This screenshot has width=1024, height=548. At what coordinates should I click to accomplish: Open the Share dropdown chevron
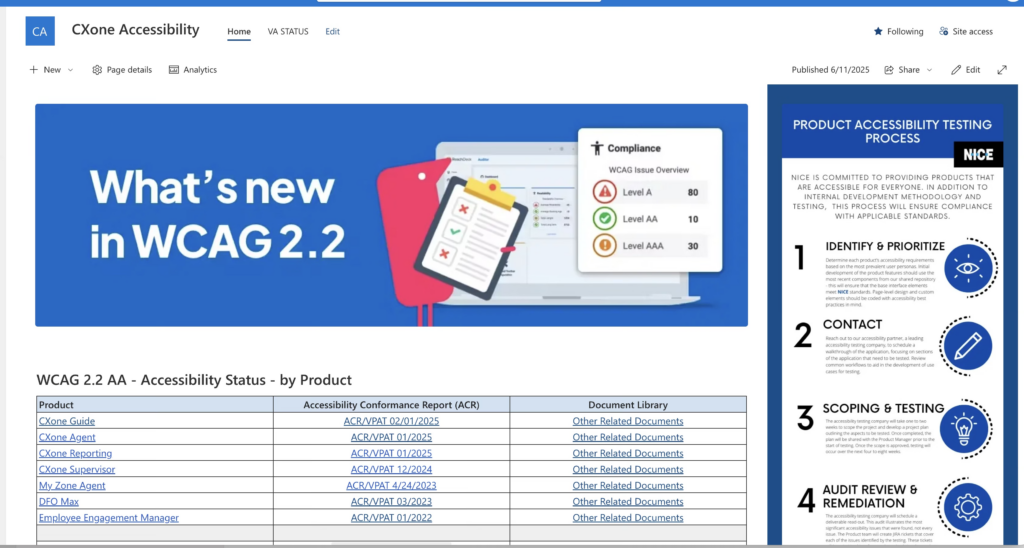click(929, 70)
